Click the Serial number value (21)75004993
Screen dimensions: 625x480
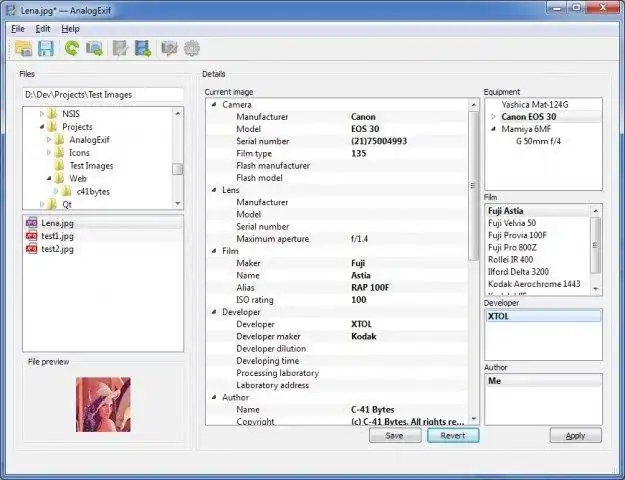(x=379, y=141)
